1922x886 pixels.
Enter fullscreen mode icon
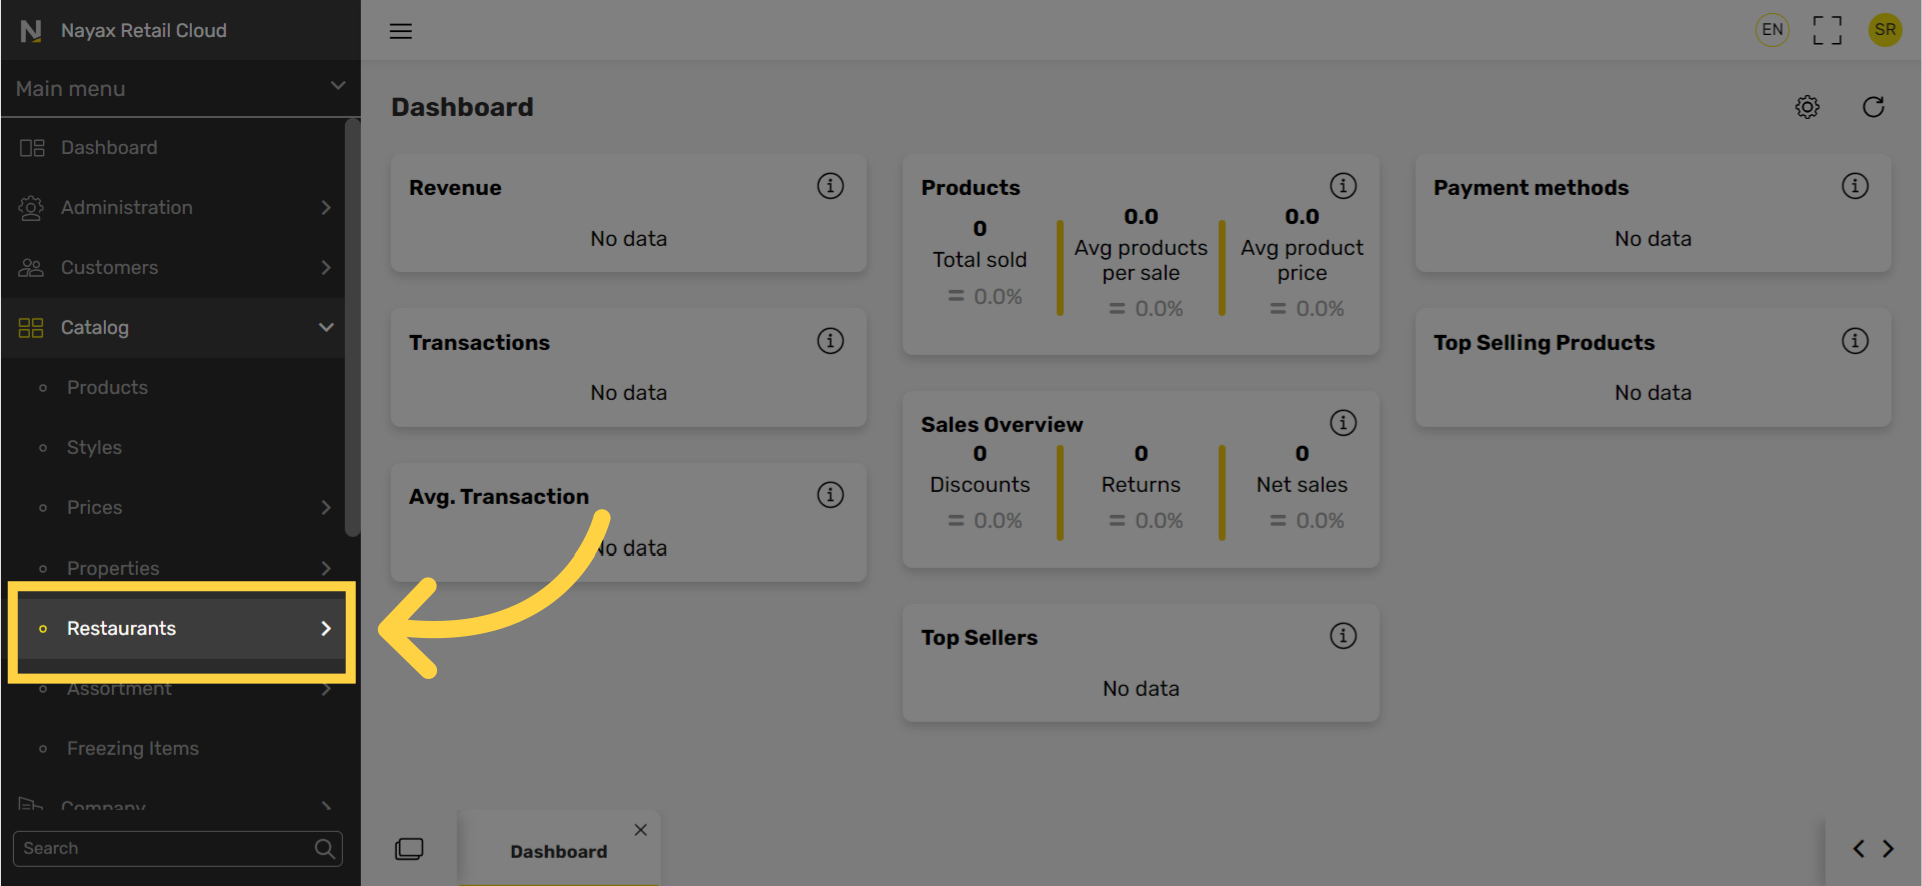[x=1827, y=30]
